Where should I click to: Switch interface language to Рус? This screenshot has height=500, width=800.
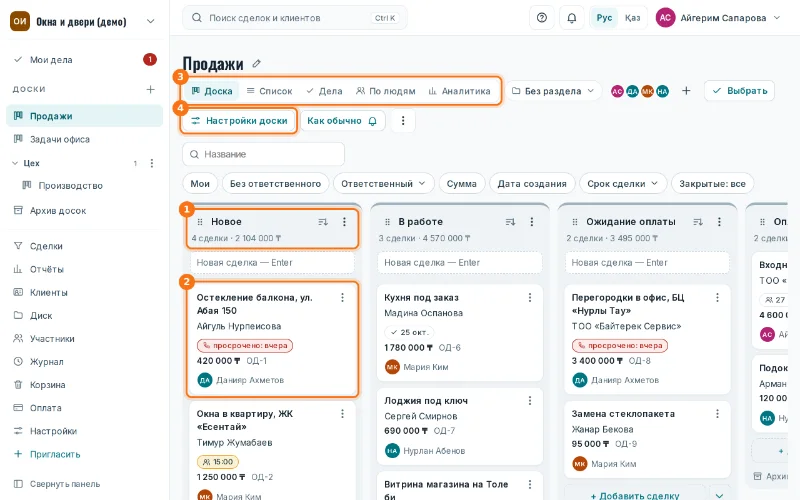pyautogui.click(x=604, y=18)
